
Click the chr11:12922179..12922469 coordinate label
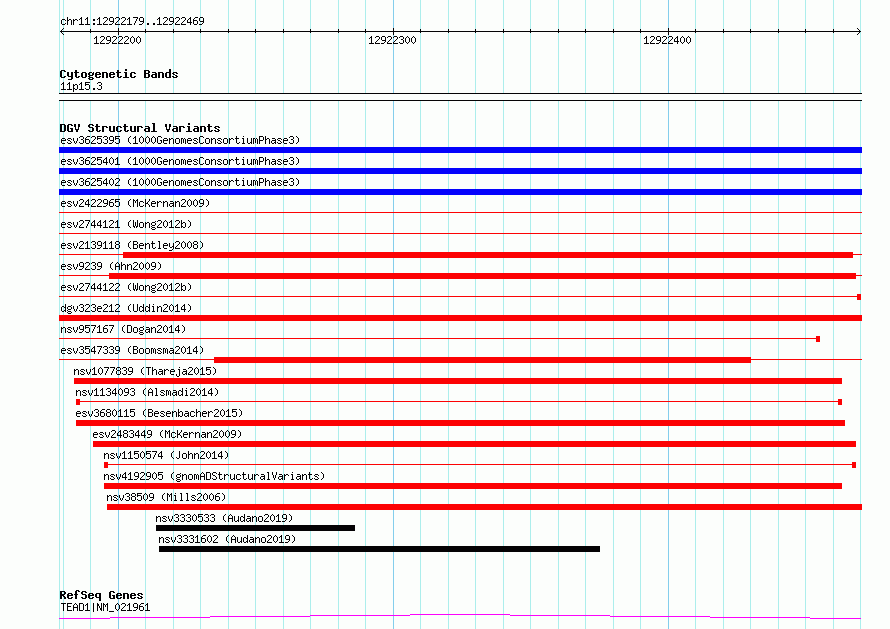click(x=132, y=21)
